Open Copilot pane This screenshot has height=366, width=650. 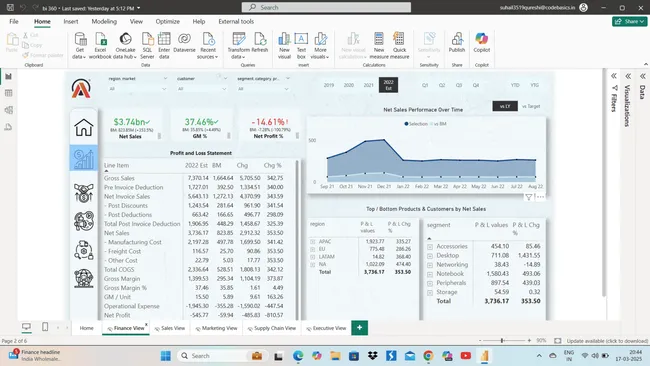pyautogui.click(x=482, y=43)
